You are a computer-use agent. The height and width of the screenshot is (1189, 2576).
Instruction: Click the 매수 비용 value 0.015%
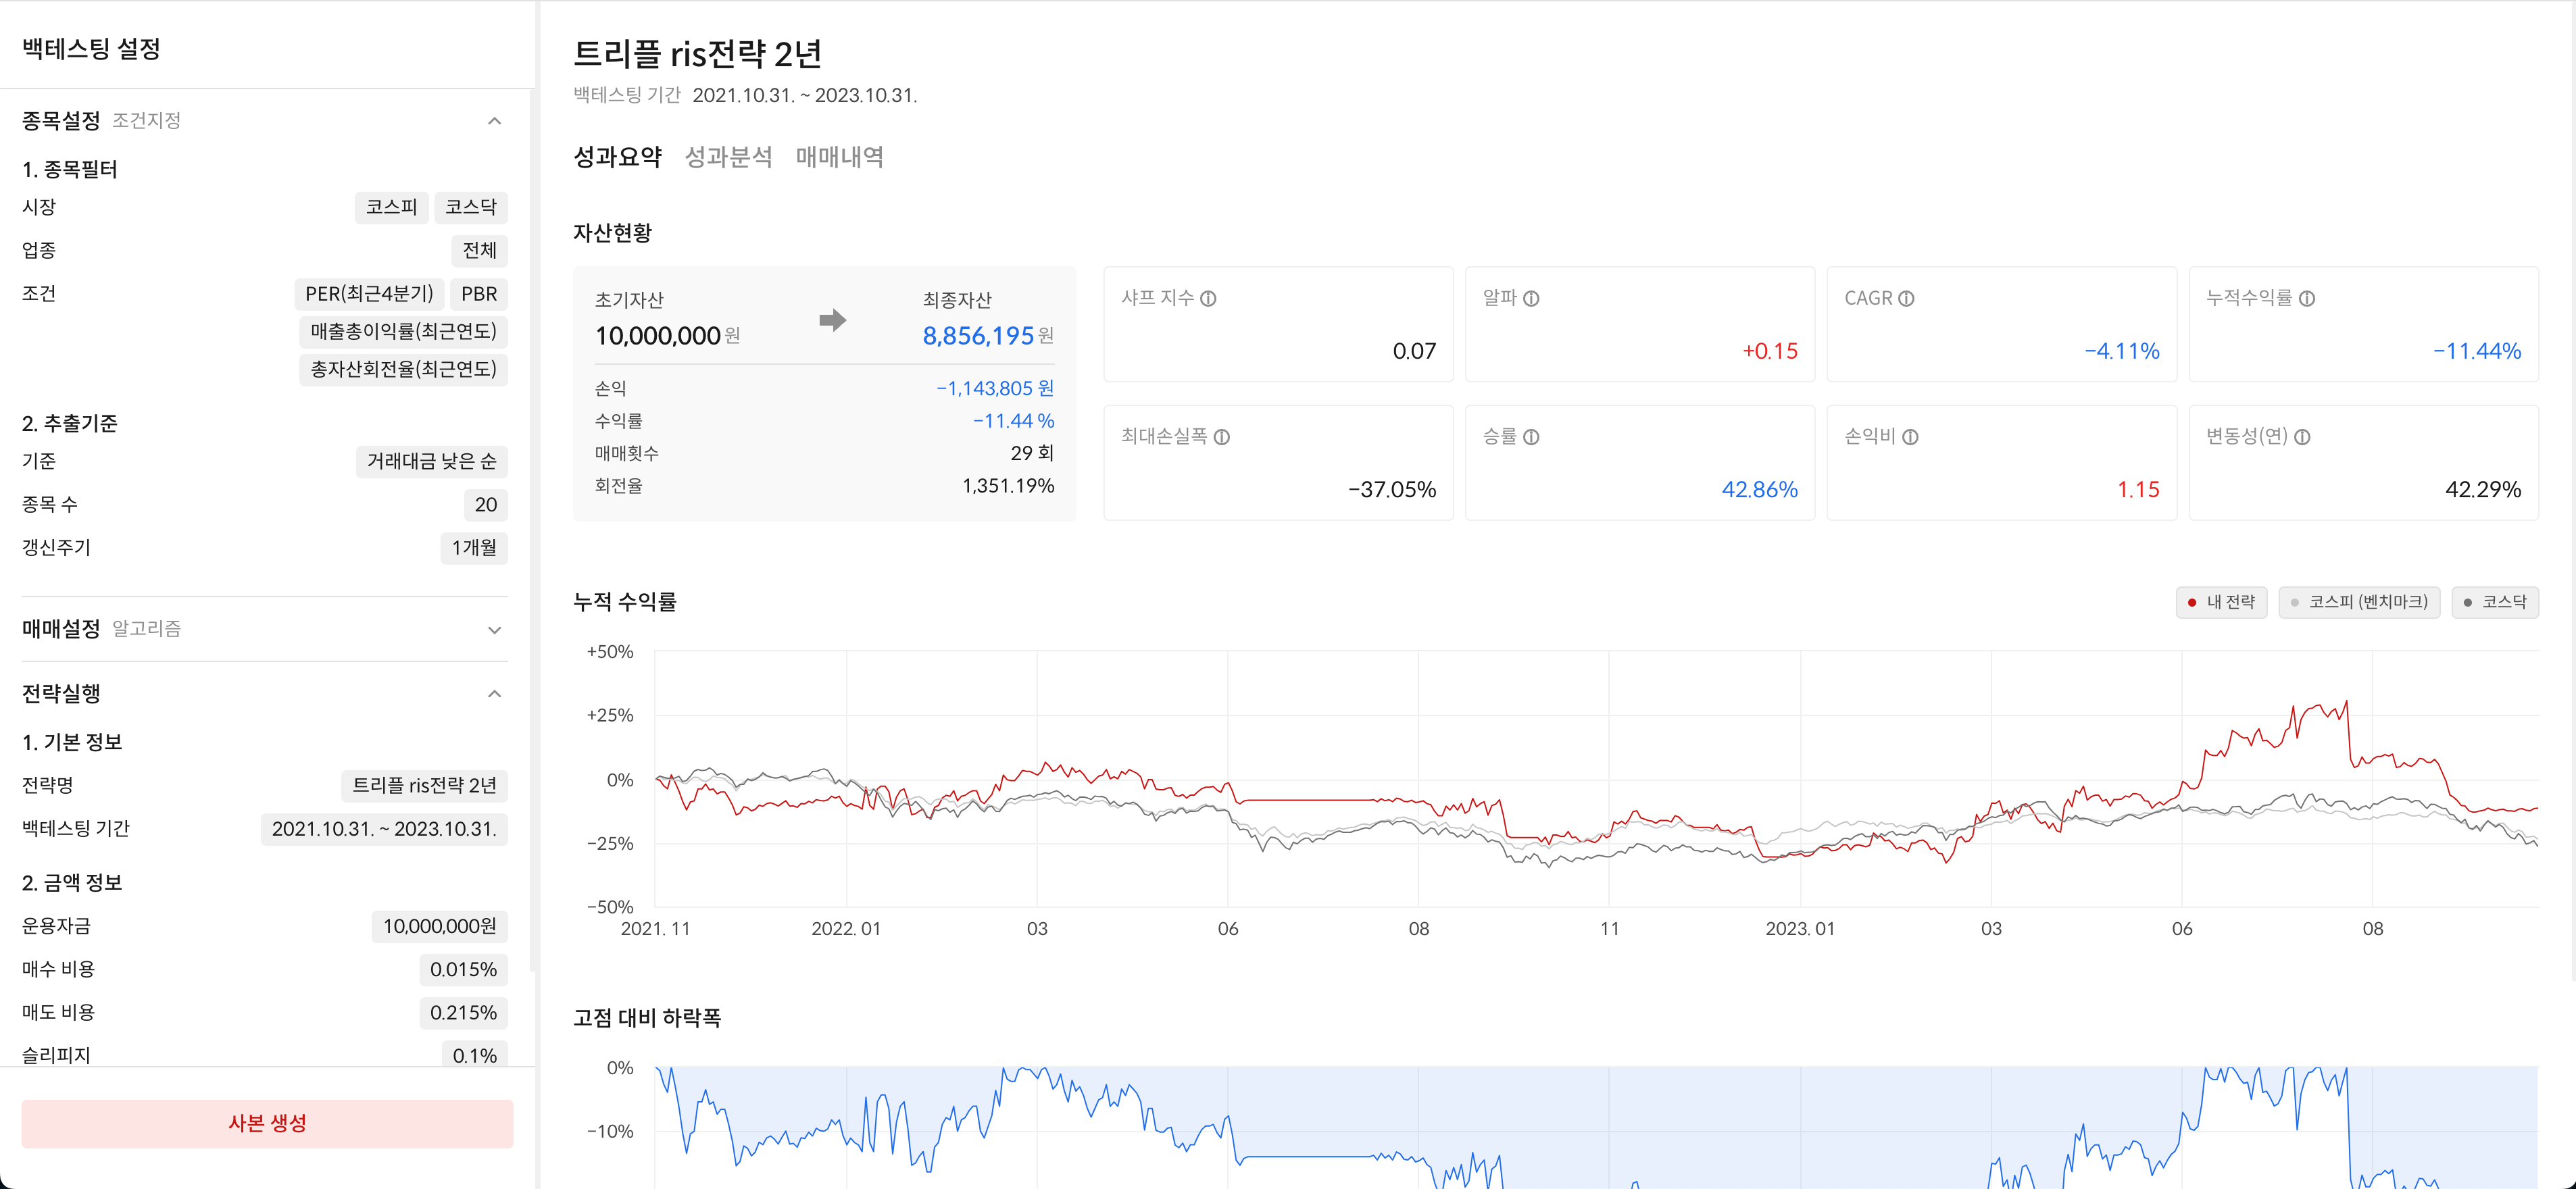(463, 969)
